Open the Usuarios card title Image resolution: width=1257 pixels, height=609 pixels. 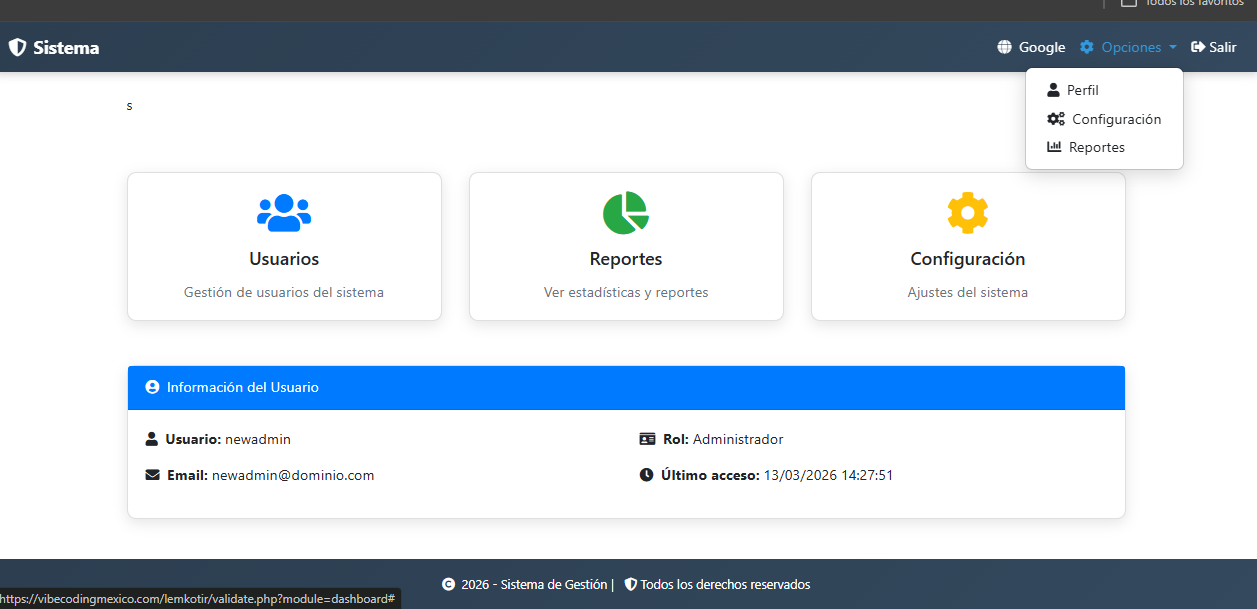pos(284,259)
